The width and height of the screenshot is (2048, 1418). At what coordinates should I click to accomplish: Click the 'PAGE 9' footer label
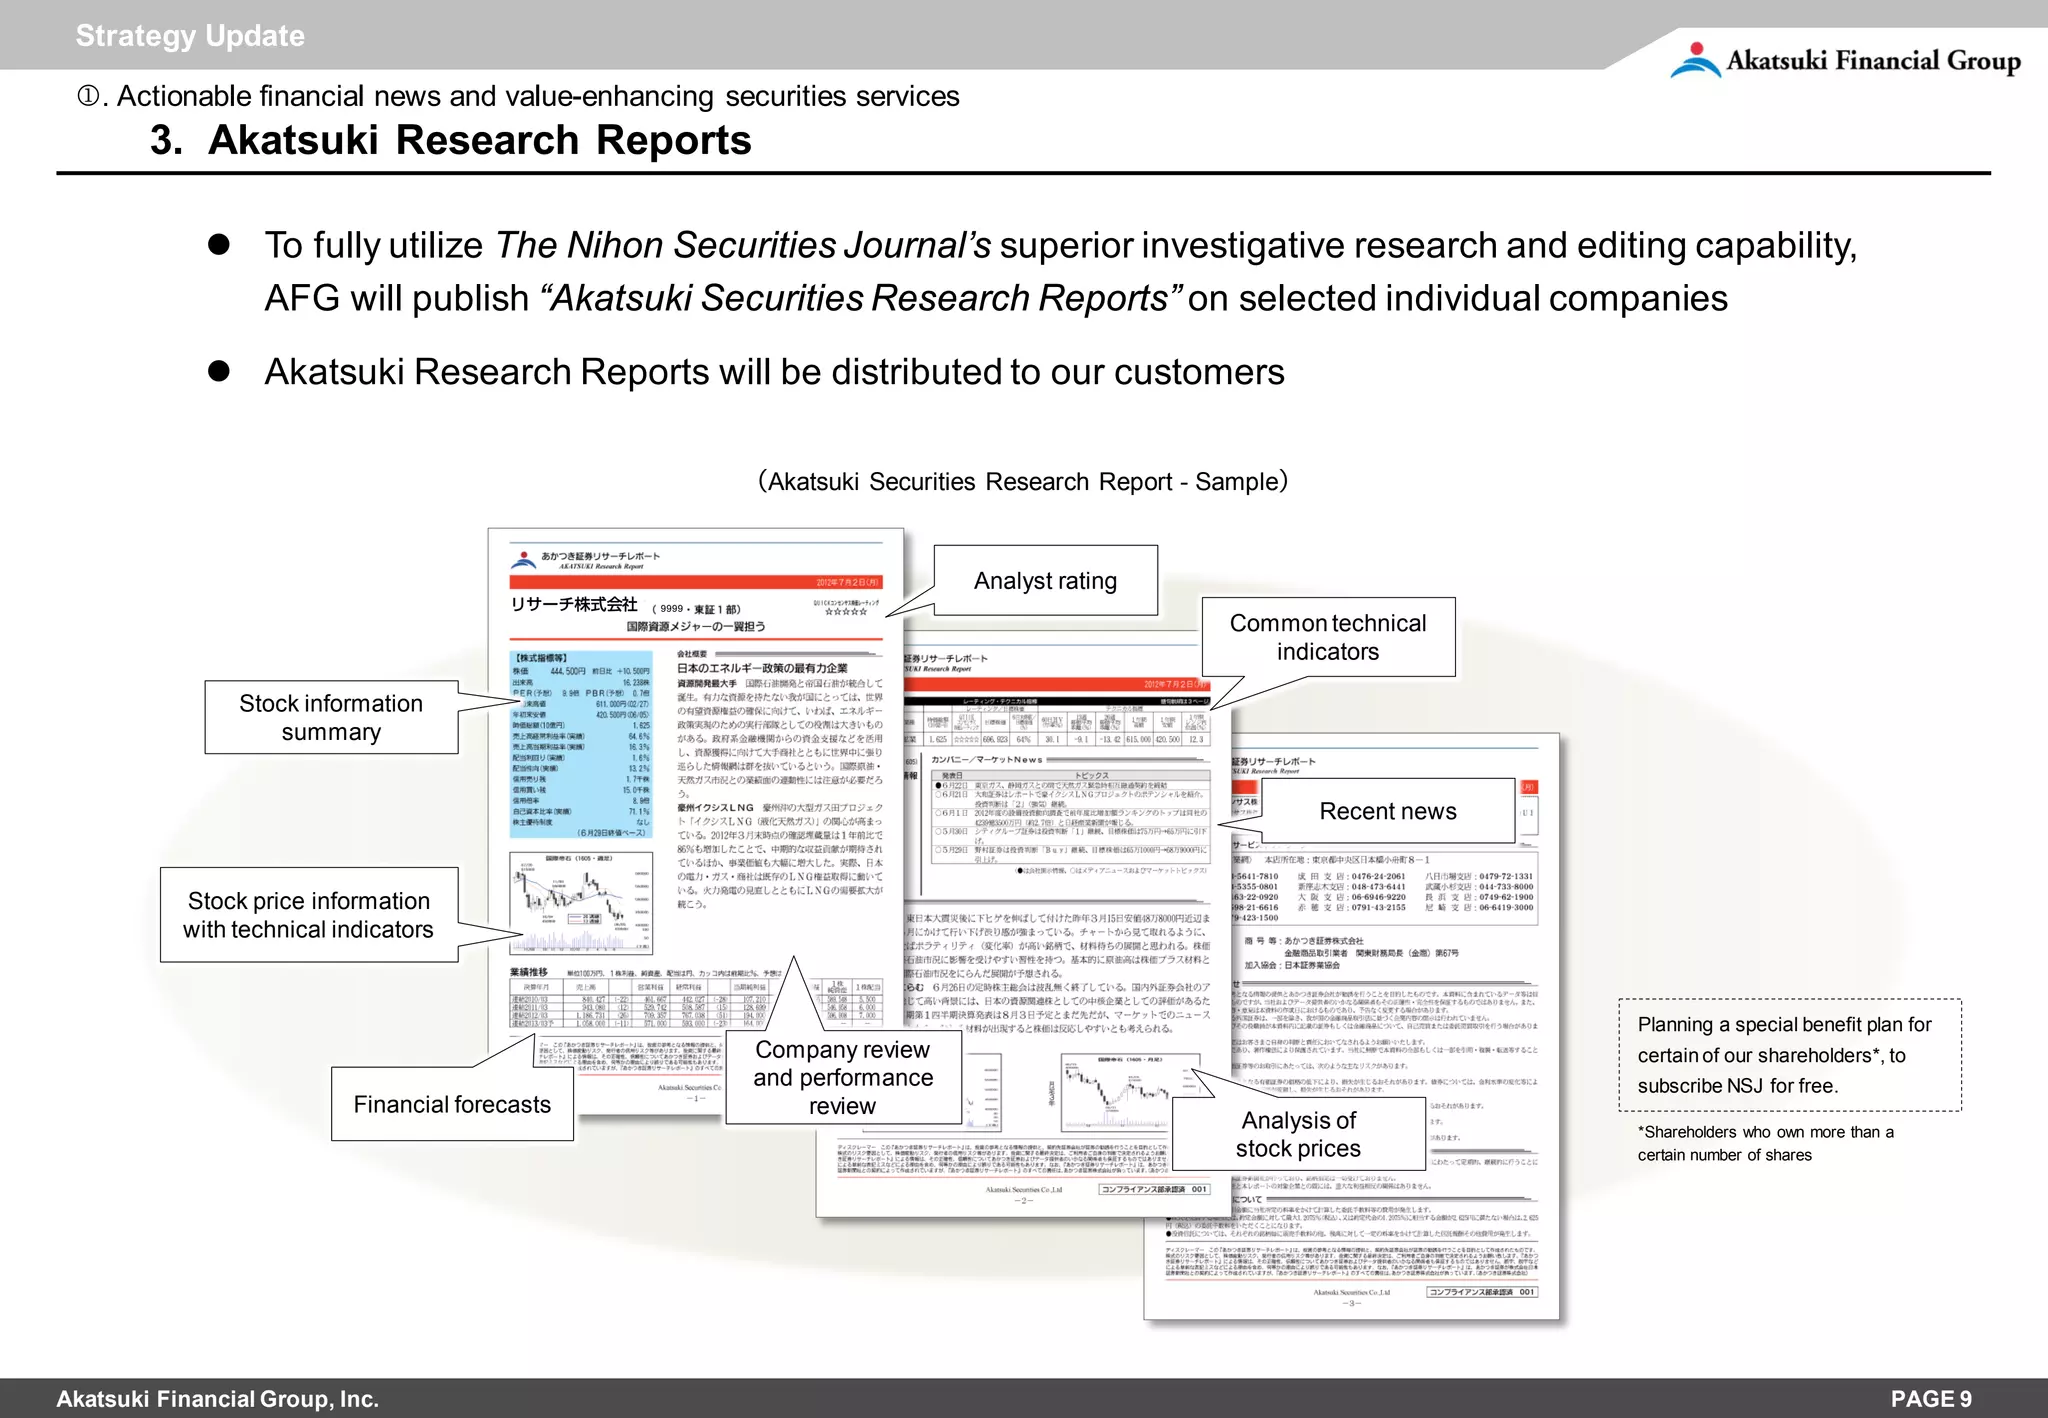pyautogui.click(x=1931, y=1399)
